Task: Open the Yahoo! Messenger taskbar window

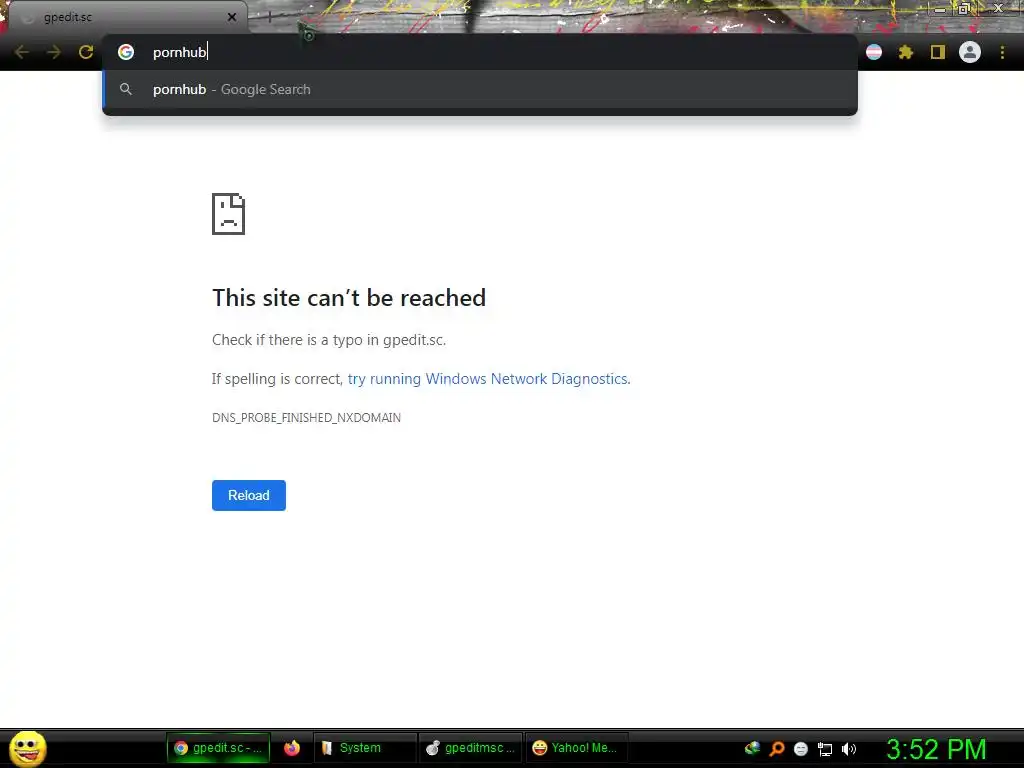Action: point(576,748)
